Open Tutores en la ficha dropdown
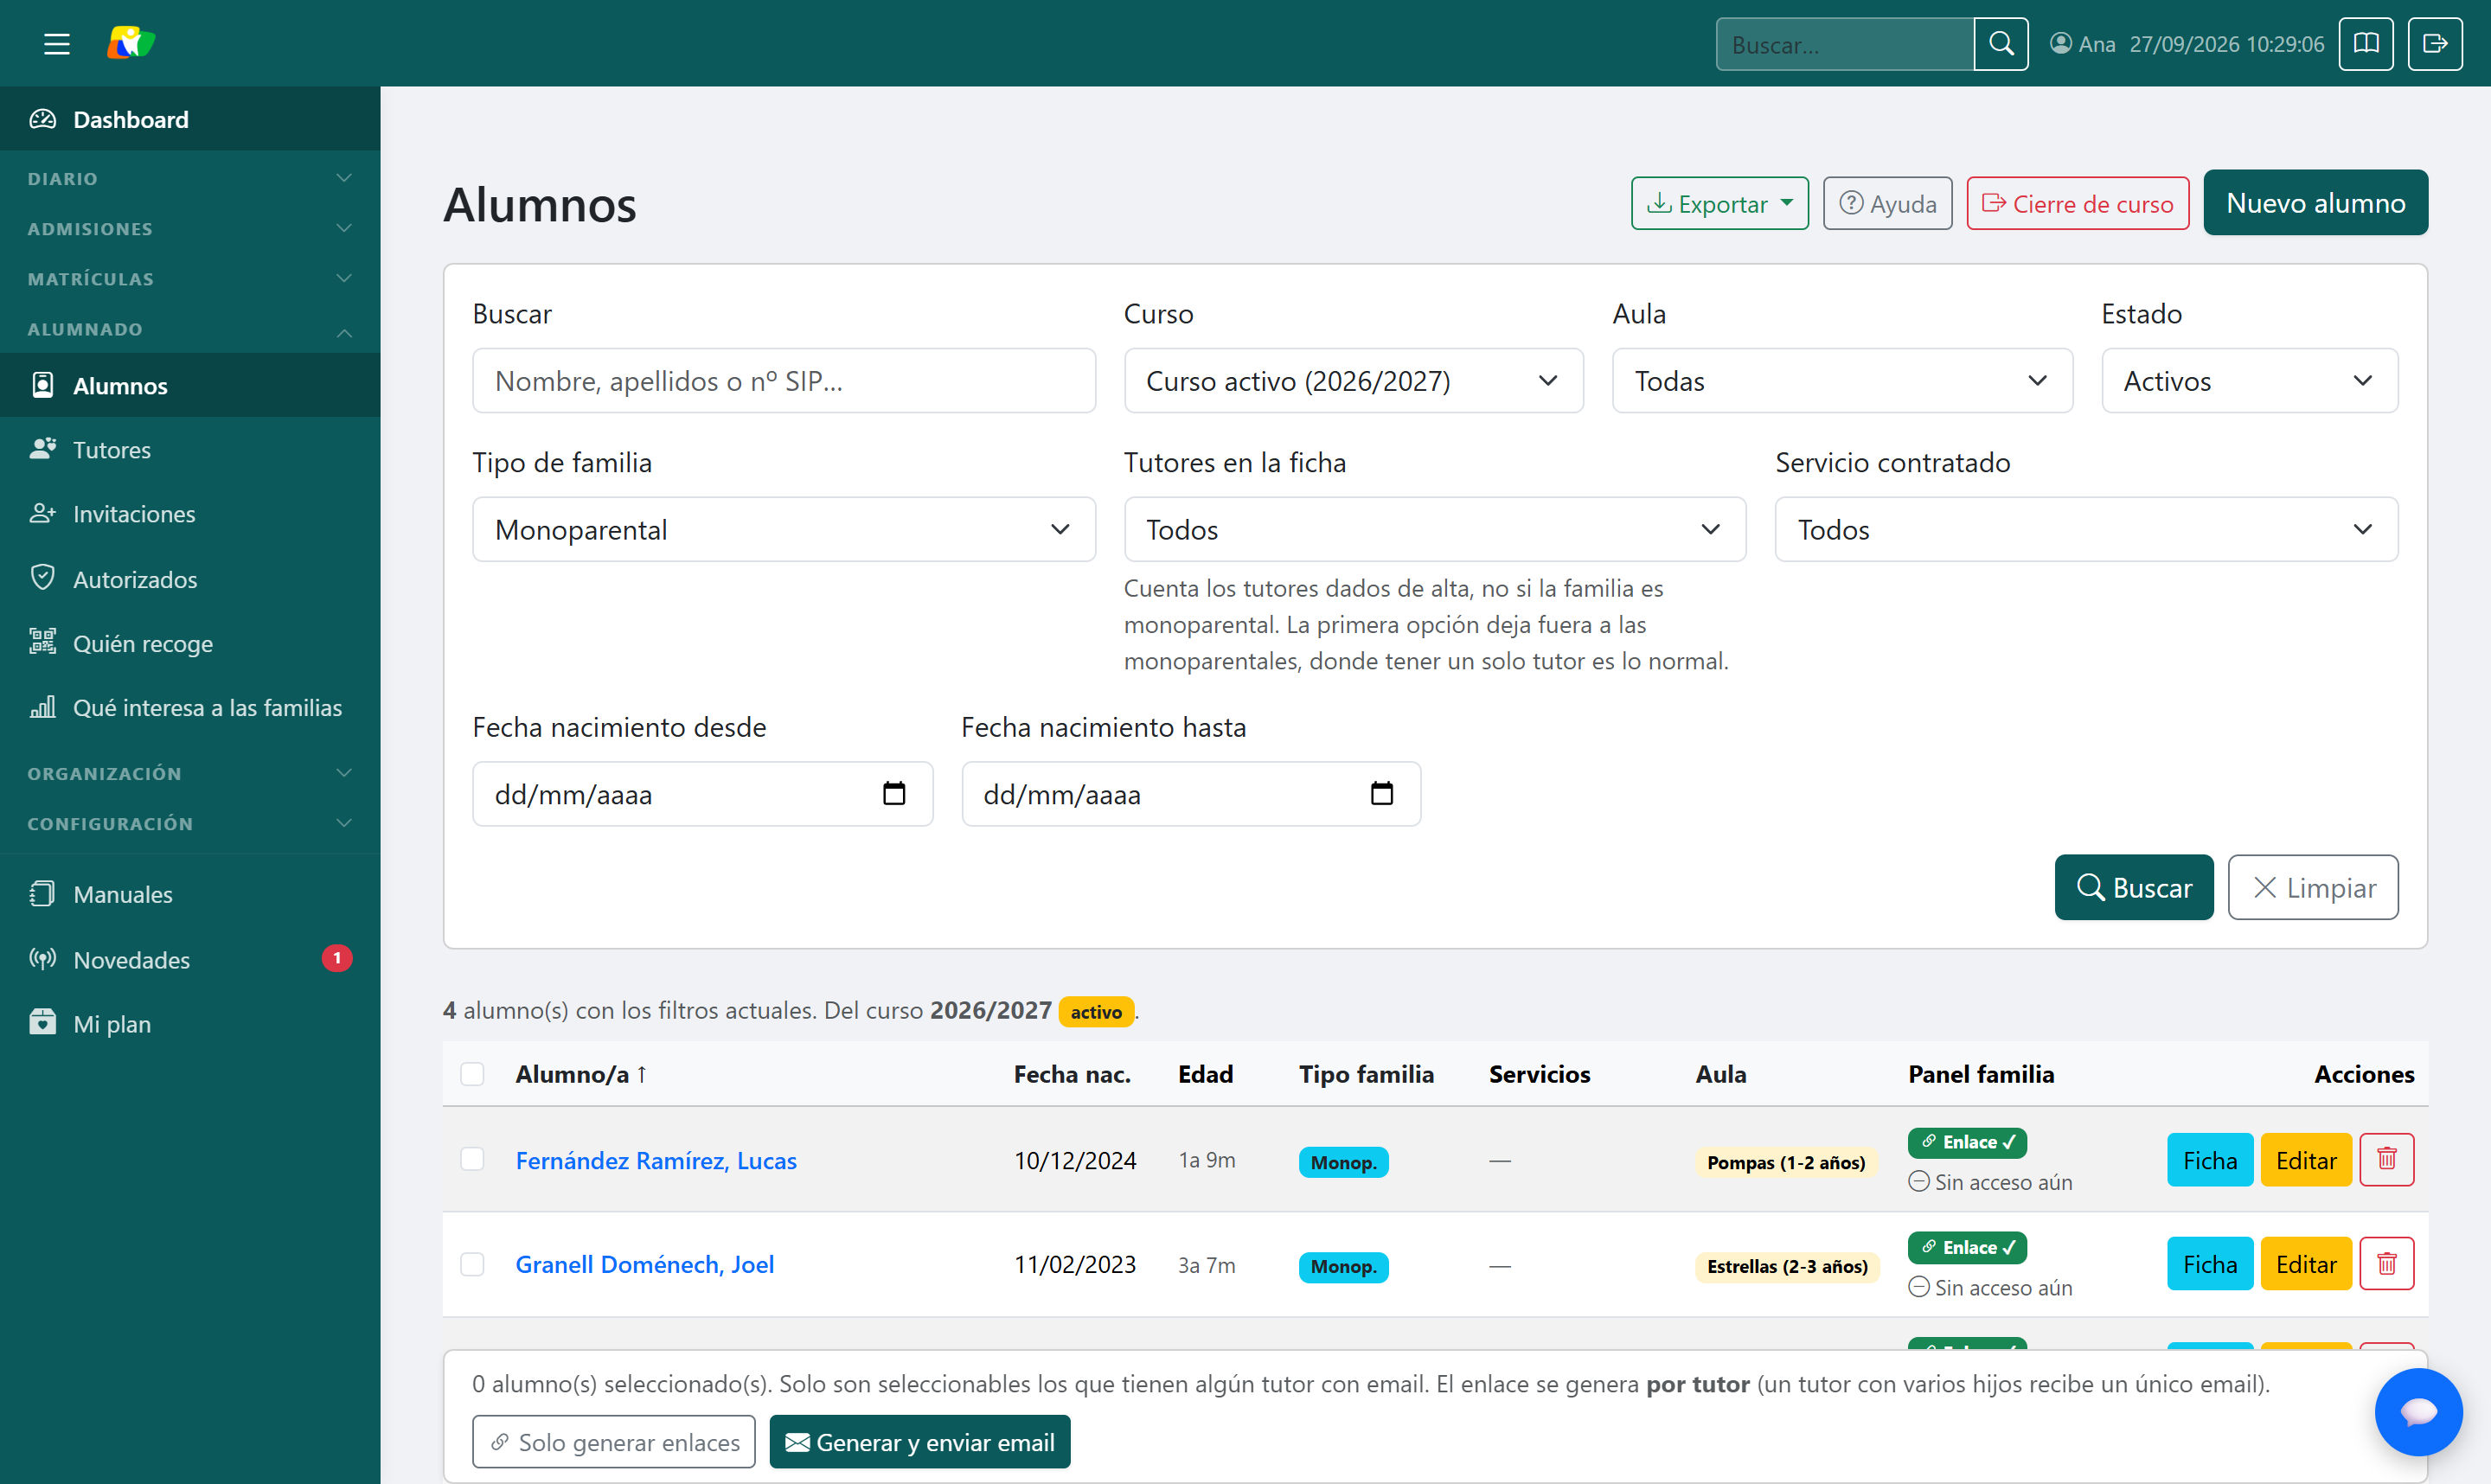Screen dimensions: 2491x1484 [x=1435, y=530]
